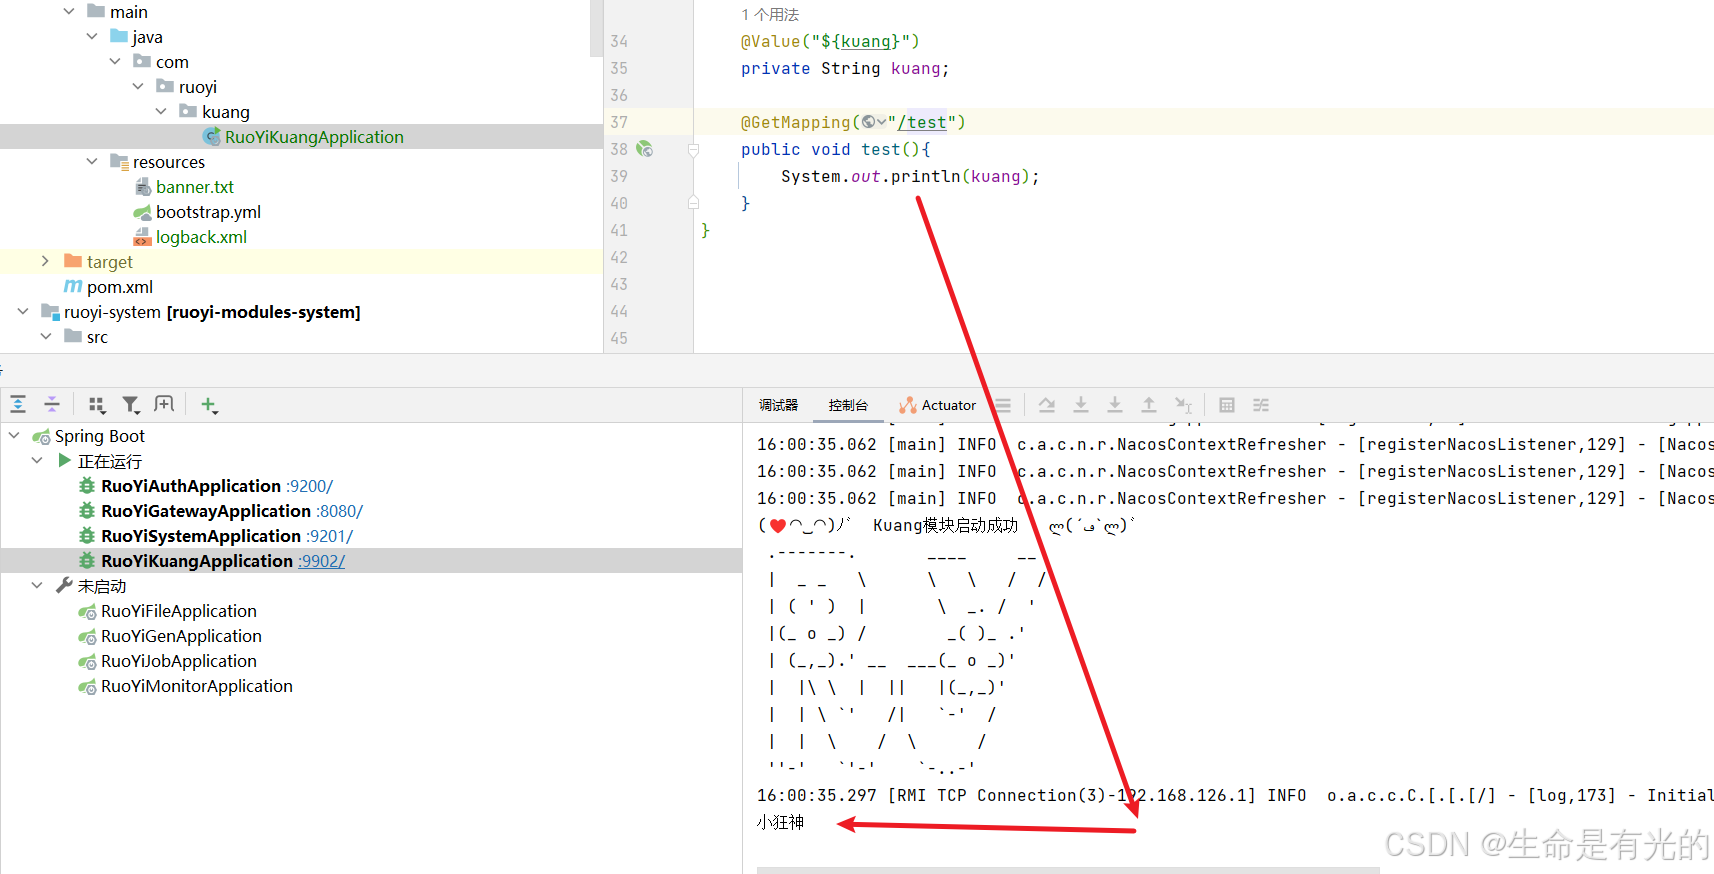Viewport: 1714px width, 874px height.
Task: Select RuoYiMonitorApplication in not-started services
Action: [x=197, y=686]
